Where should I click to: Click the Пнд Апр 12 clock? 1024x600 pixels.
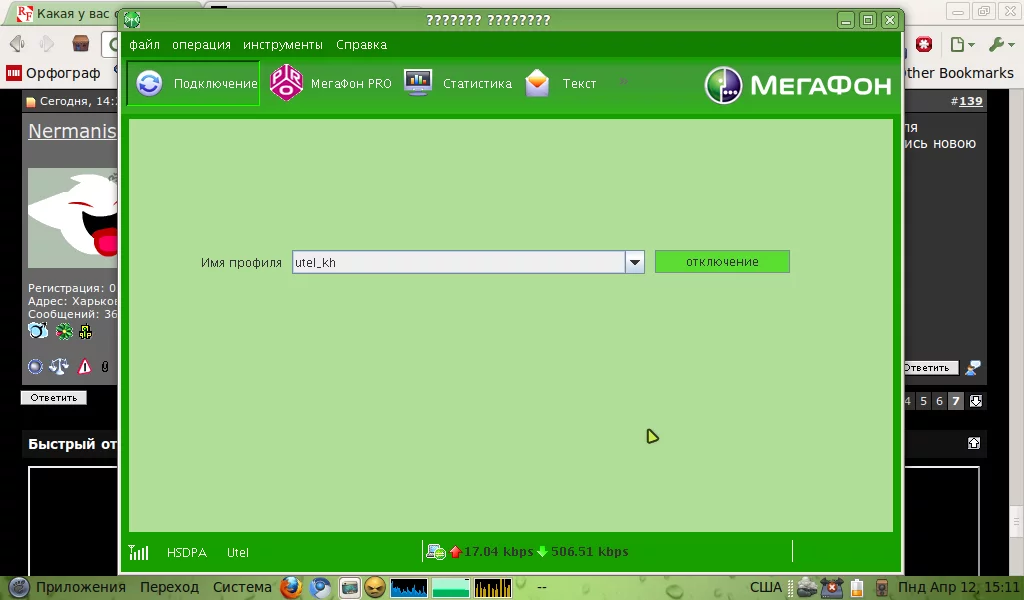(959, 587)
